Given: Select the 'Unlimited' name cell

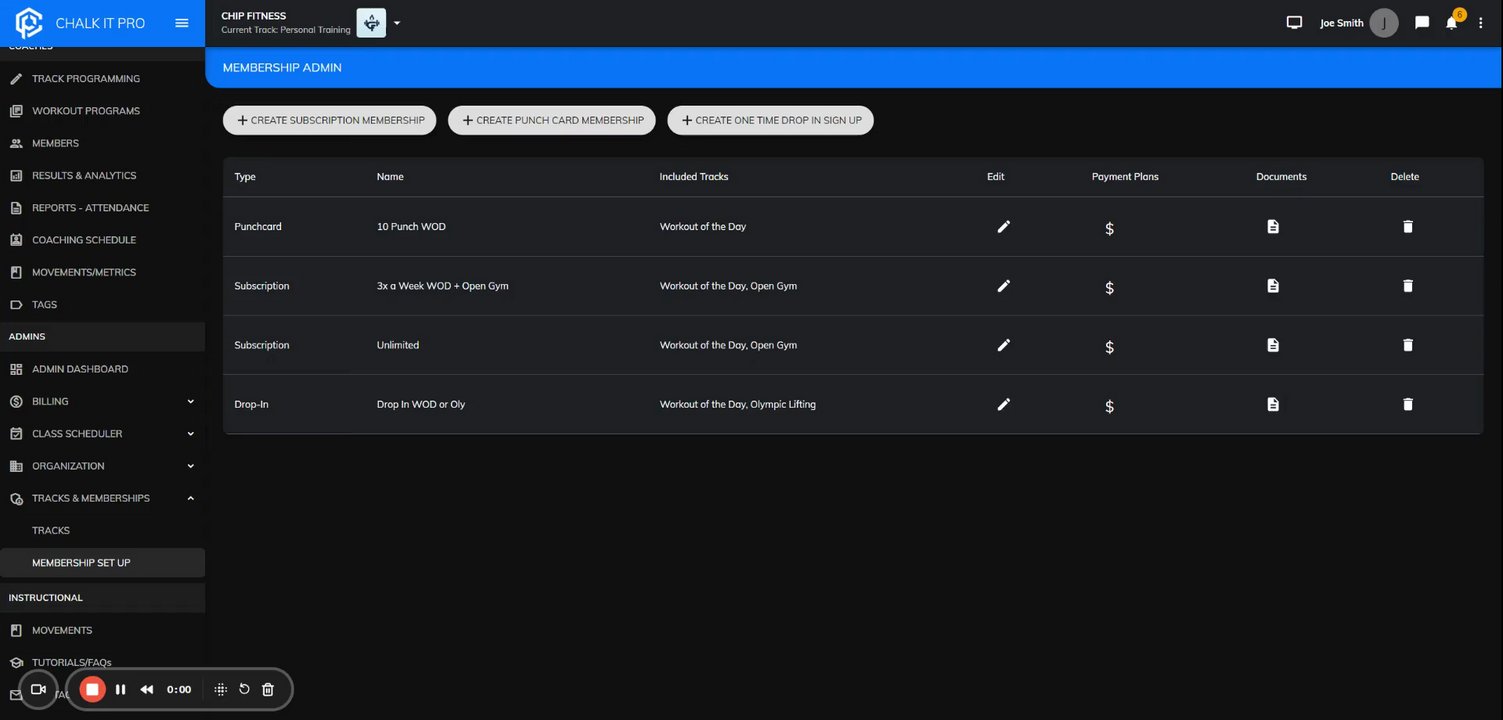Looking at the screenshot, I should (398, 345).
